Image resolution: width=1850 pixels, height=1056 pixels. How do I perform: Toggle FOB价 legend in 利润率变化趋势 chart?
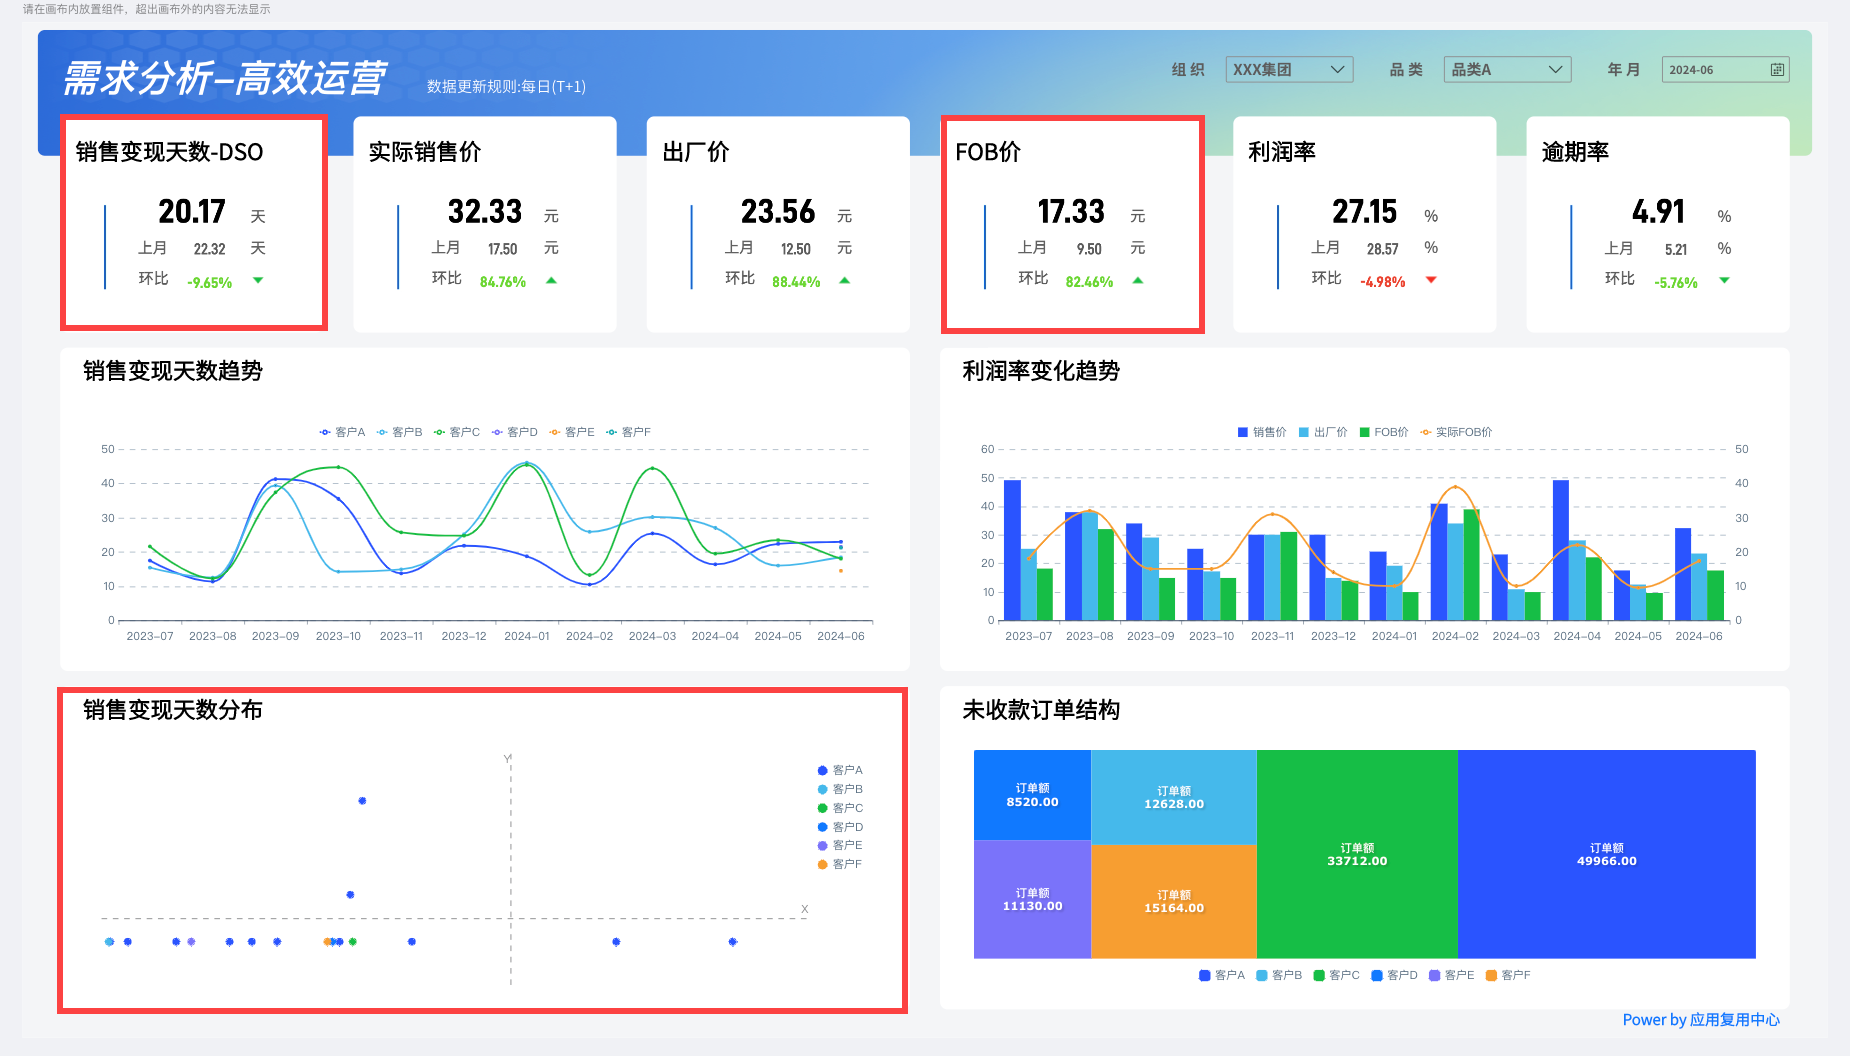coord(1384,432)
